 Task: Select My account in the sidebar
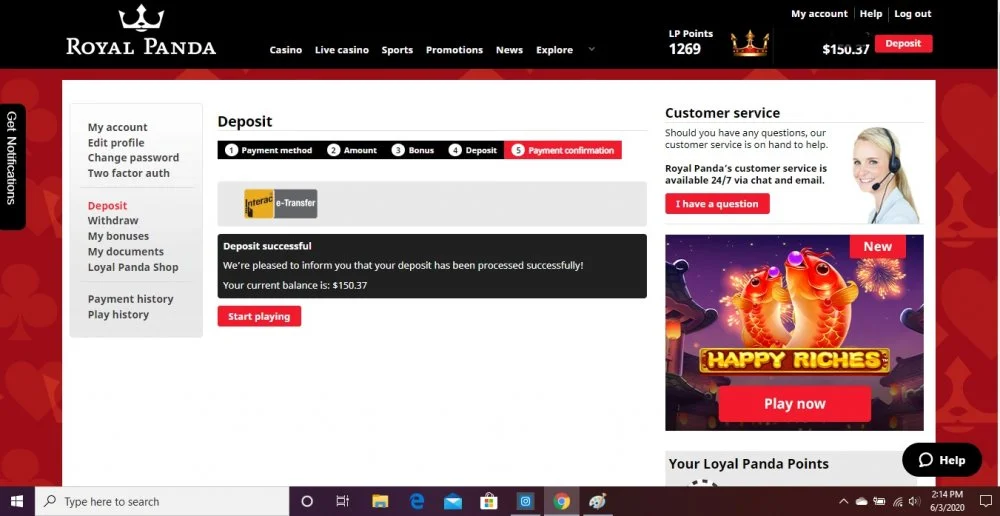[x=117, y=128]
